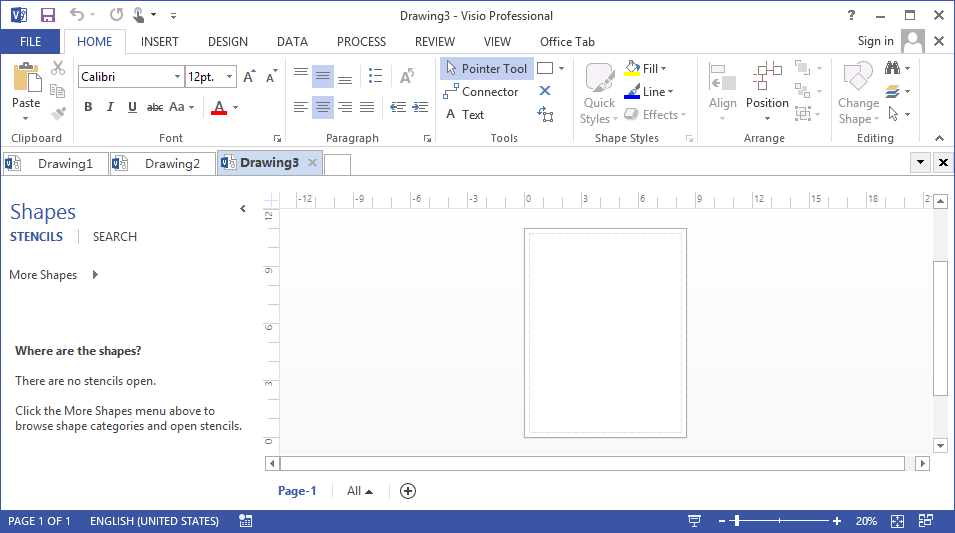The width and height of the screenshot is (955, 533).
Task: Click the Fit Page to Window icon
Action: coord(897,521)
